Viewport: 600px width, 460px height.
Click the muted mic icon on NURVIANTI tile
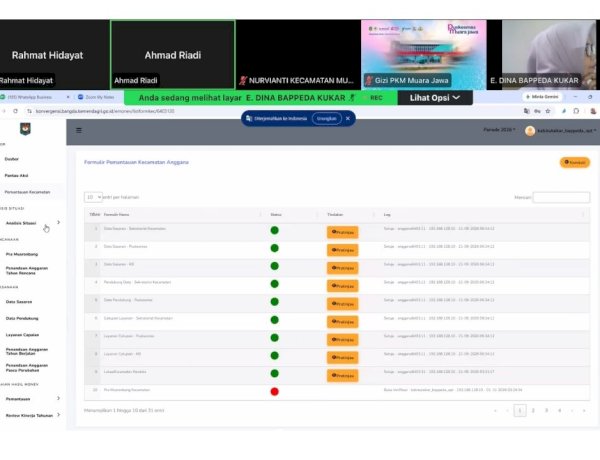[x=243, y=80]
